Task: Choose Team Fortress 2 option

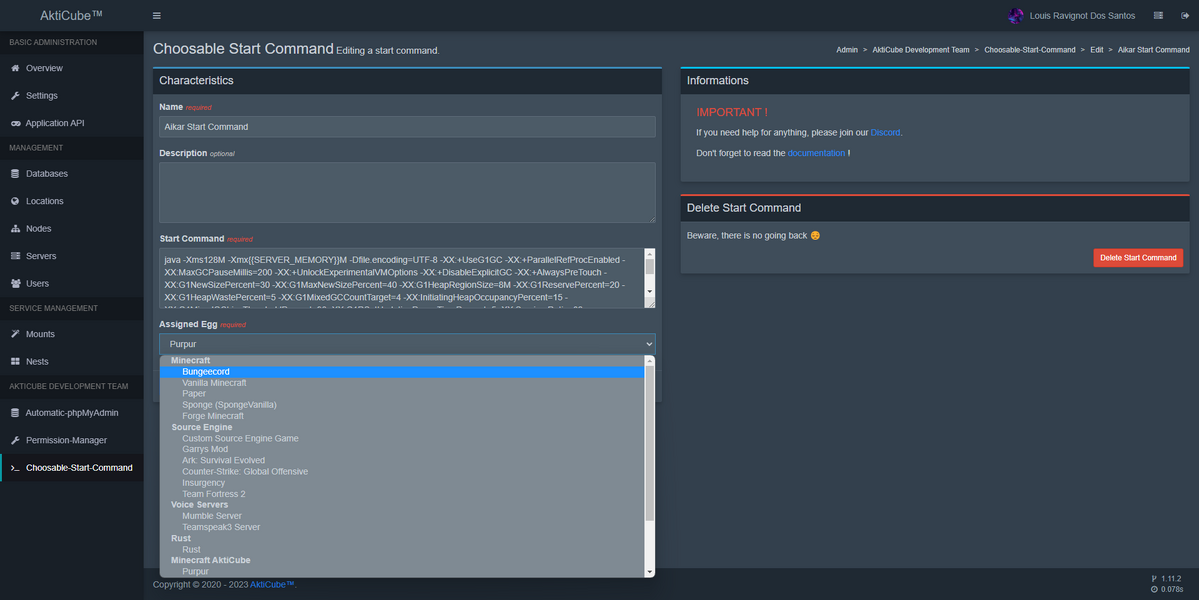Action: (x=402, y=494)
